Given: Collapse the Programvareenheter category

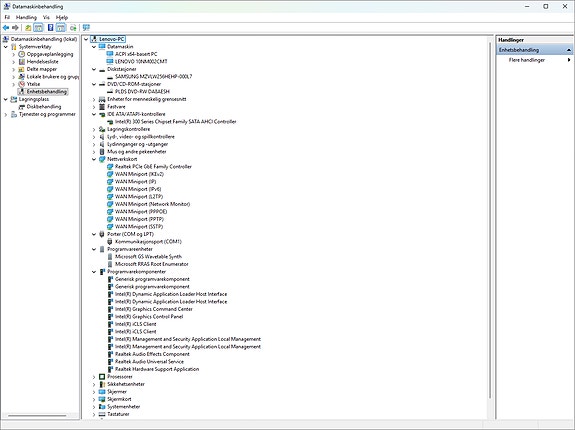Looking at the screenshot, I should click(94, 249).
